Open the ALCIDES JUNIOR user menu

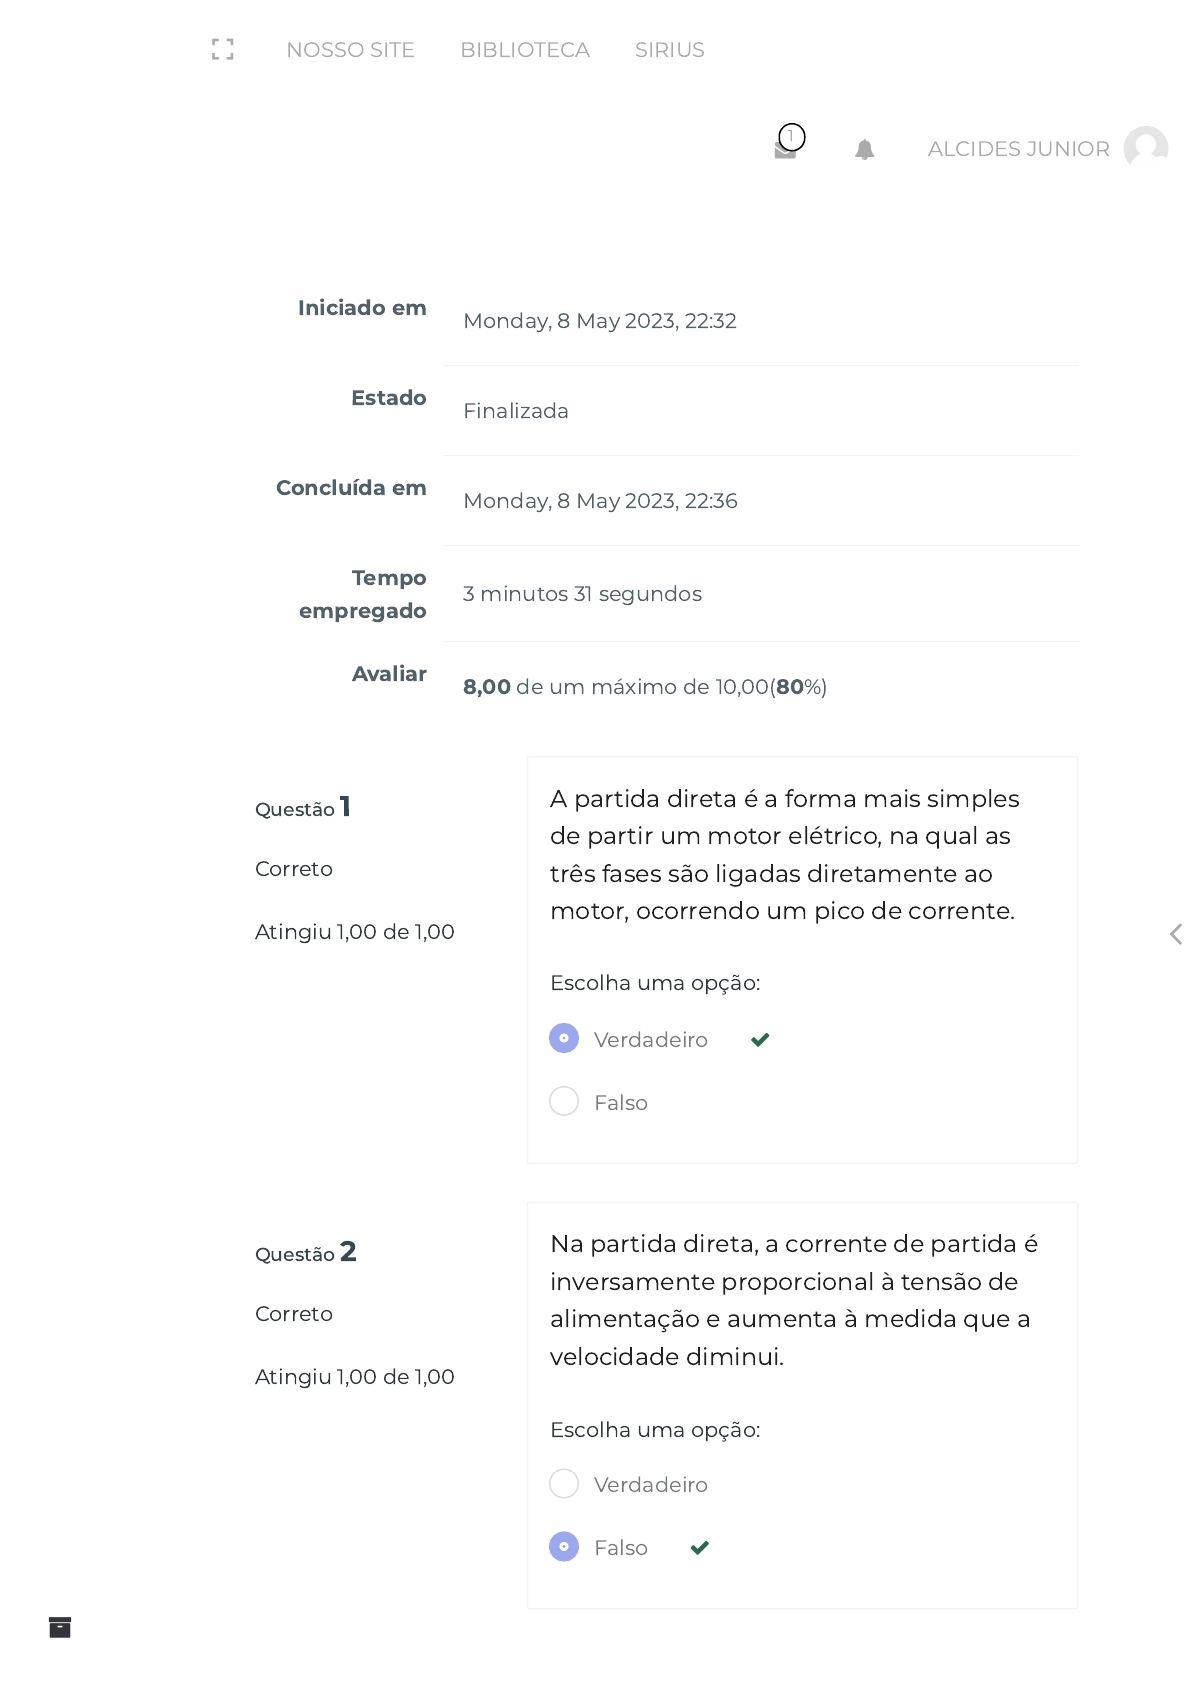click(1018, 149)
